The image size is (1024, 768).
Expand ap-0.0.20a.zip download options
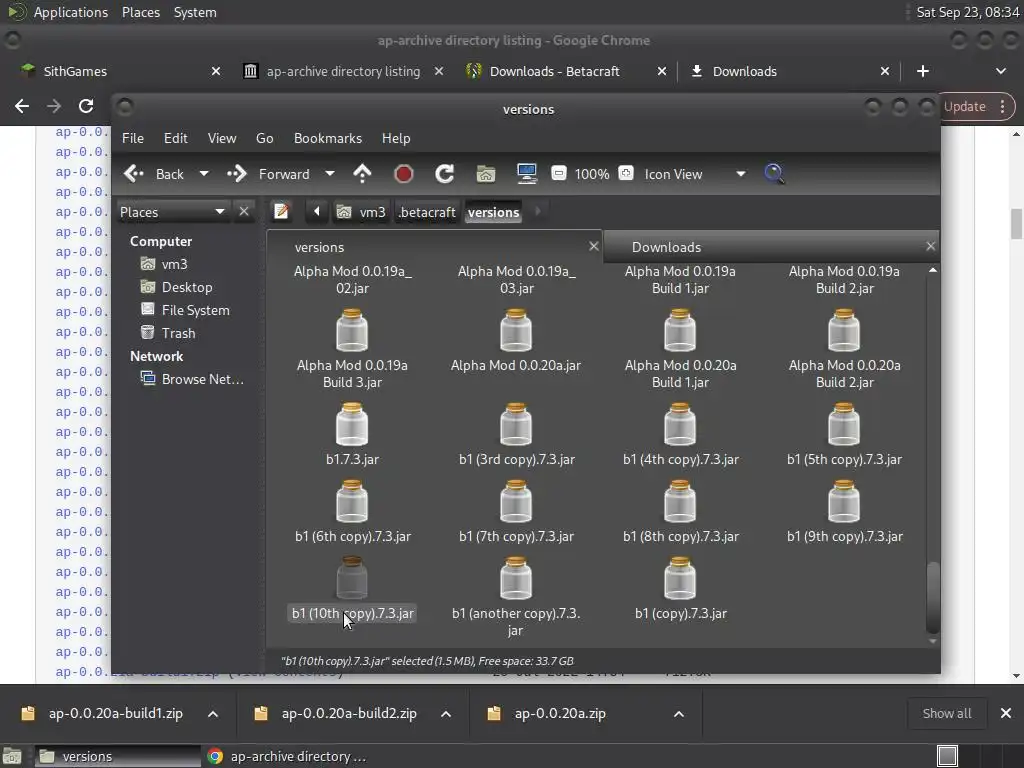click(679, 714)
